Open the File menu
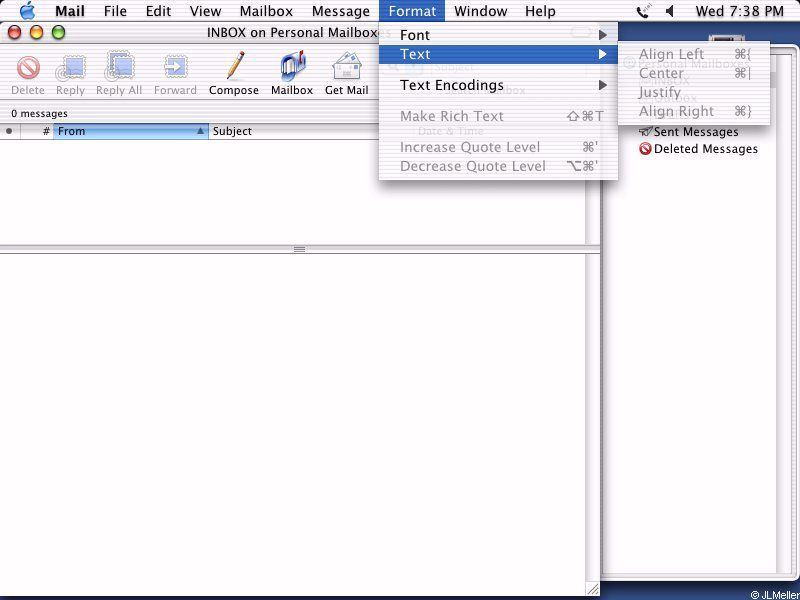Screen dimensions: 800x600 pyautogui.click(x=115, y=11)
